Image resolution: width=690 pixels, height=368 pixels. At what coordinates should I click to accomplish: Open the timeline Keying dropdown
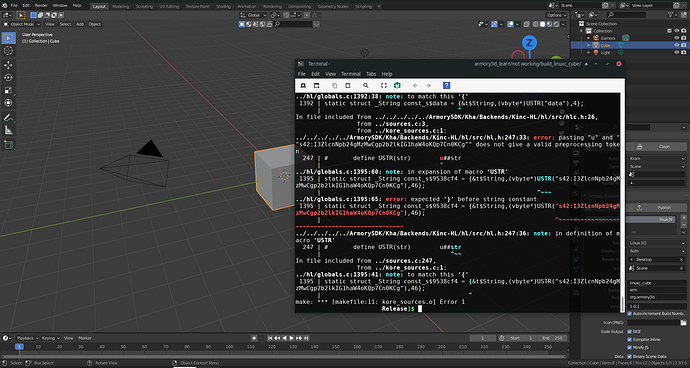(51, 338)
